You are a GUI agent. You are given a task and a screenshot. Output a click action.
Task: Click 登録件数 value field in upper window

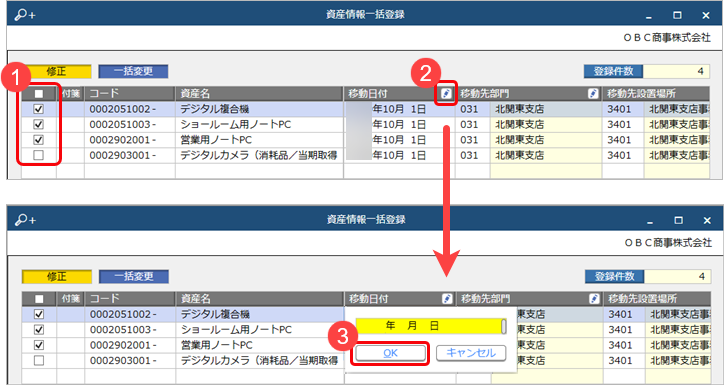pyautogui.click(x=676, y=72)
